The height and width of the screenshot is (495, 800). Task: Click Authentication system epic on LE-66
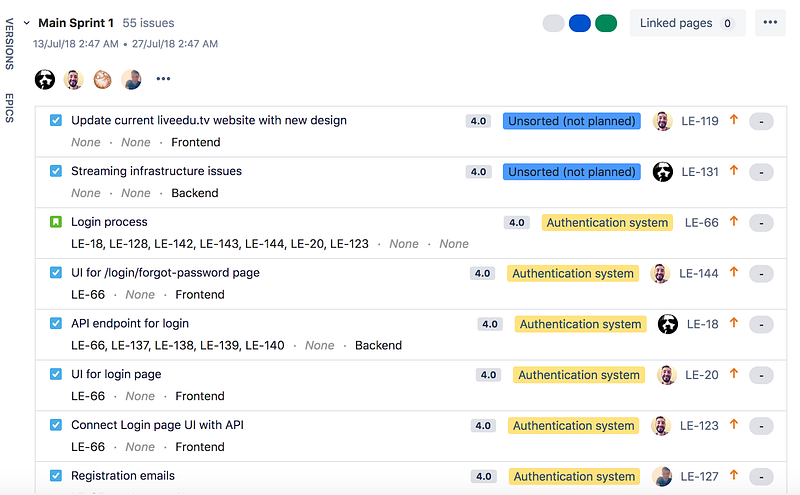607,222
